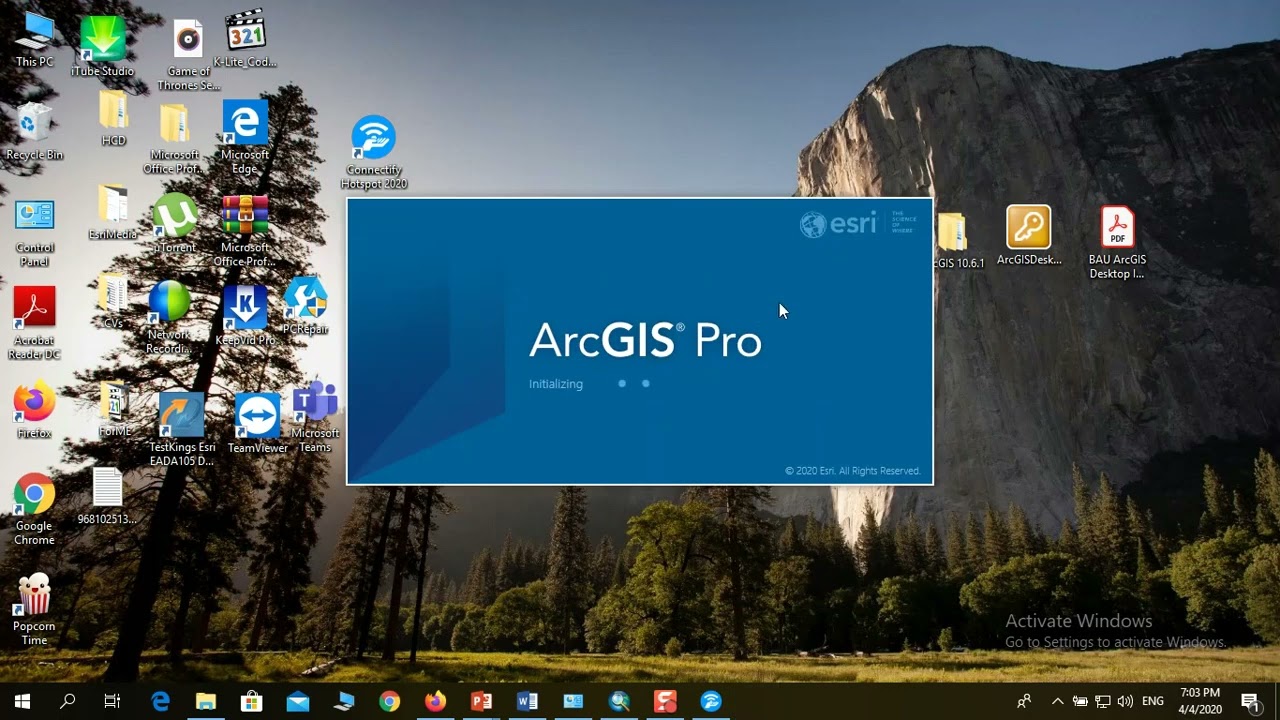Open TestKings Esri EADA105 shortcut
Viewport: 1280px width, 720px height.
[182, 430]
